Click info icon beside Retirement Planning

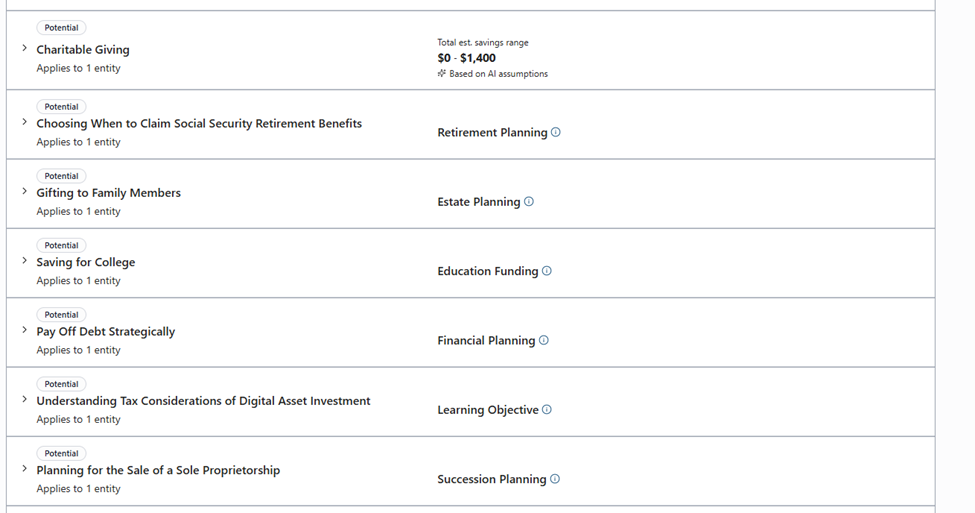click(556, 132)
